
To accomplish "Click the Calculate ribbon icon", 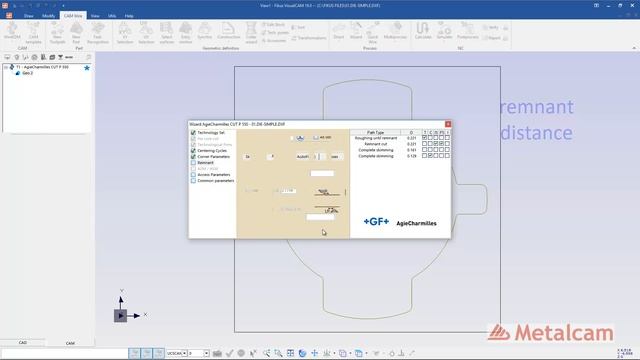I will coord(423,31).
